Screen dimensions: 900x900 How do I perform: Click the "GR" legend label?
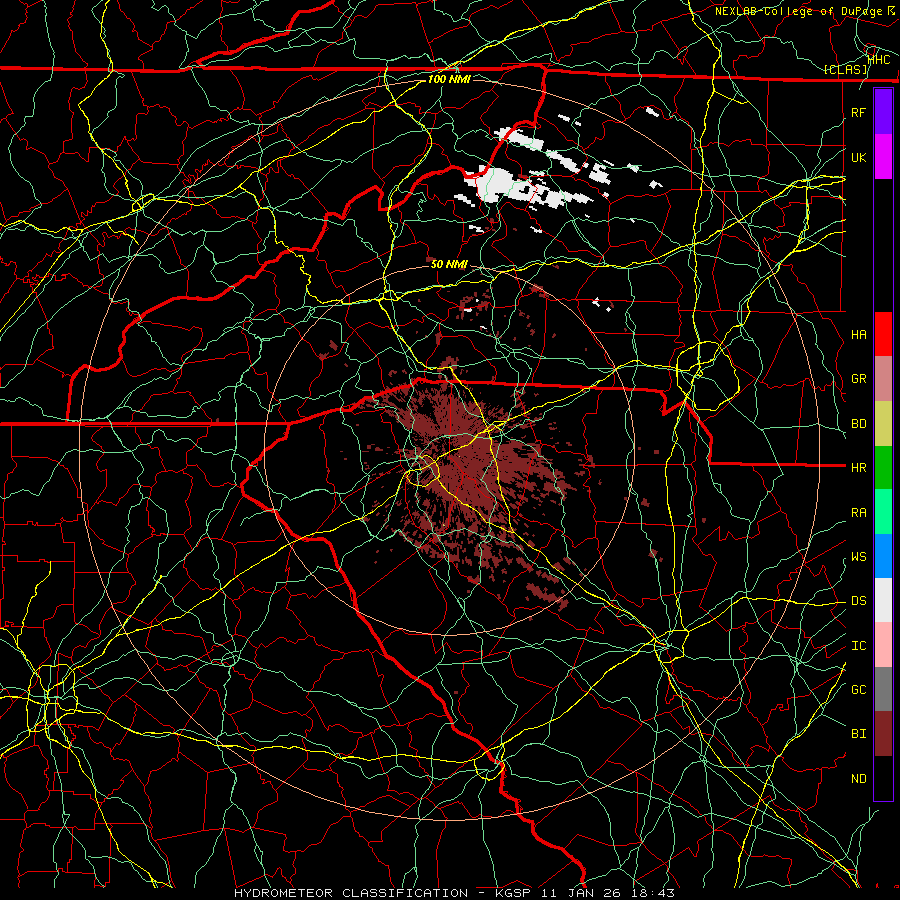click(858, 379)
